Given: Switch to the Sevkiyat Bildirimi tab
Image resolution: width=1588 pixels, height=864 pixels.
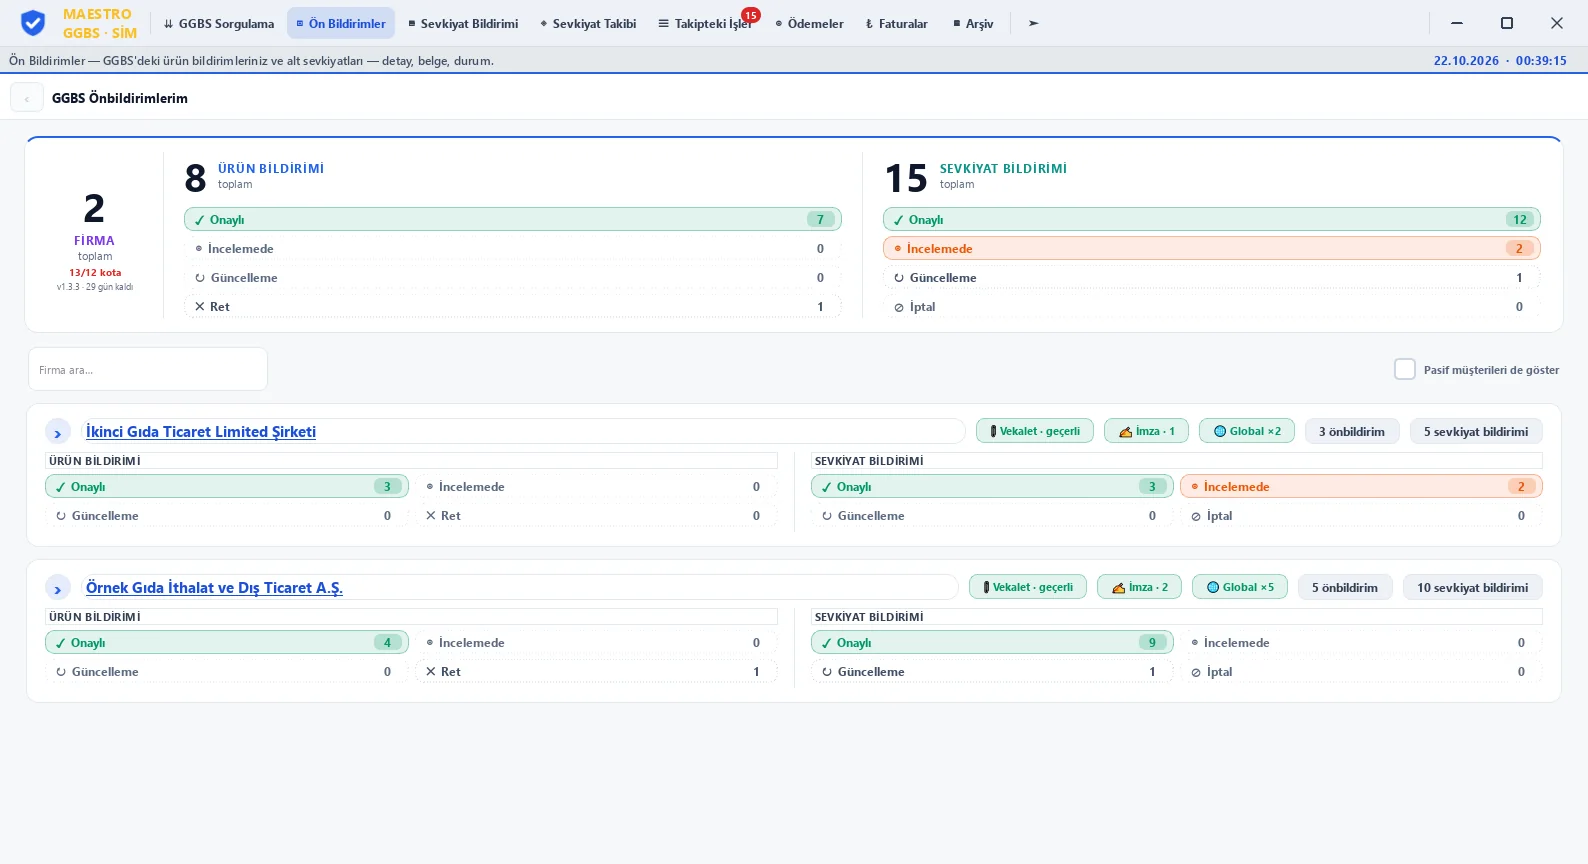Looking at the screenshot, I should [463, 23].
